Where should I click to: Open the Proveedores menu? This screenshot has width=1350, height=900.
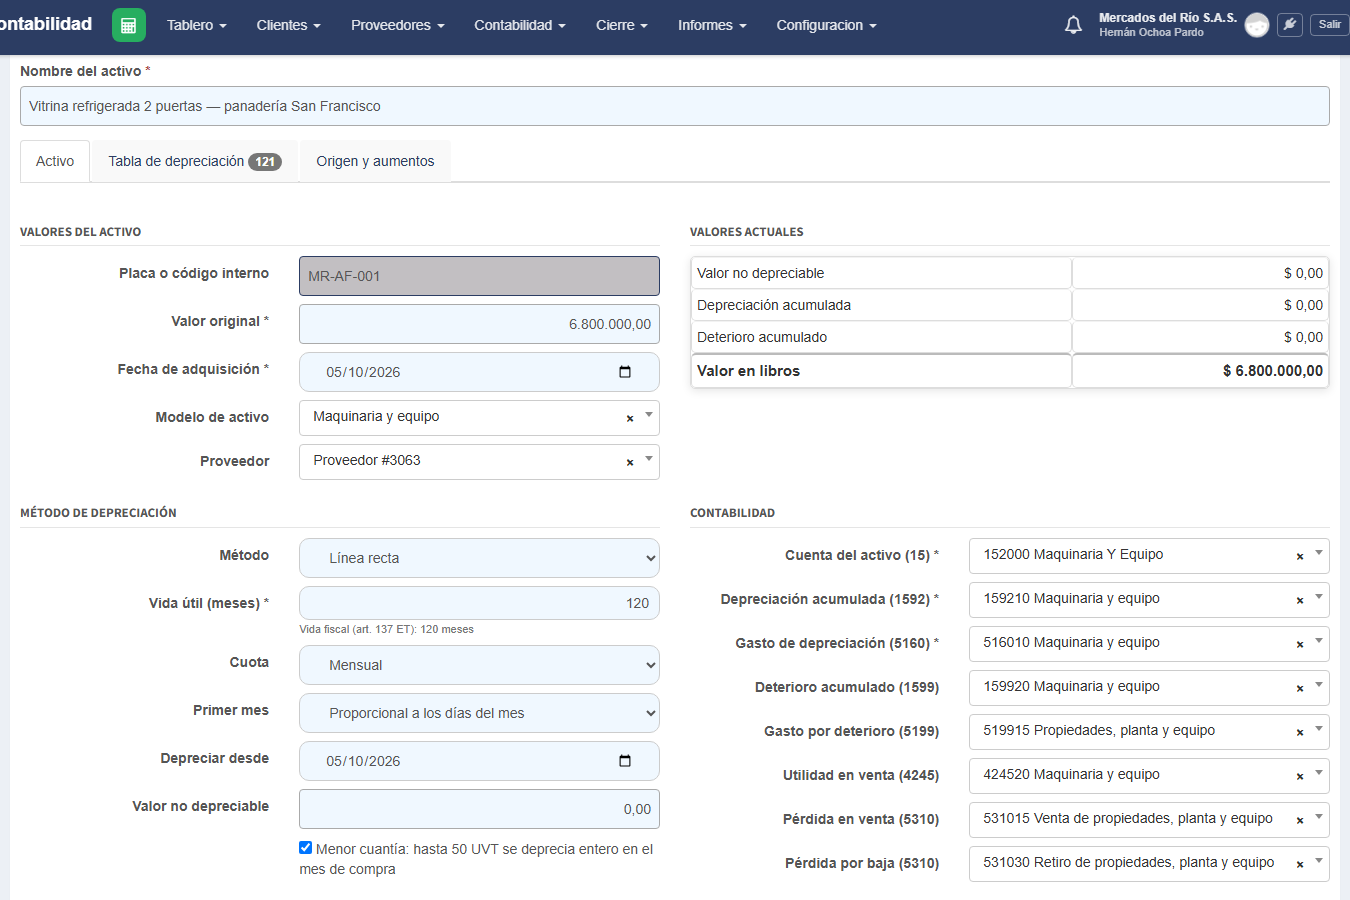(x=398, y=25)
